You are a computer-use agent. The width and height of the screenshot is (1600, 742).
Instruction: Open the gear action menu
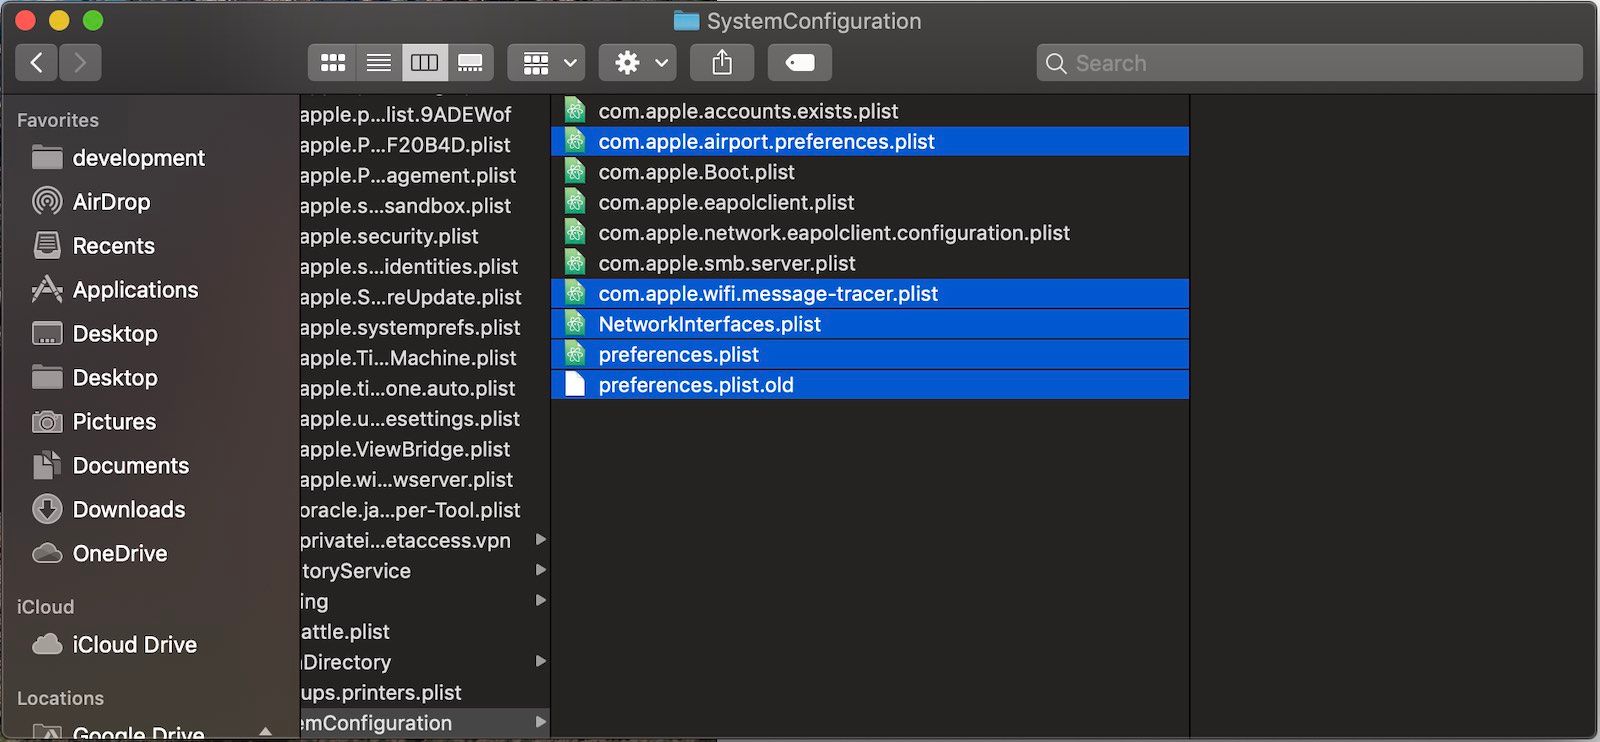(x=638, y=63)
